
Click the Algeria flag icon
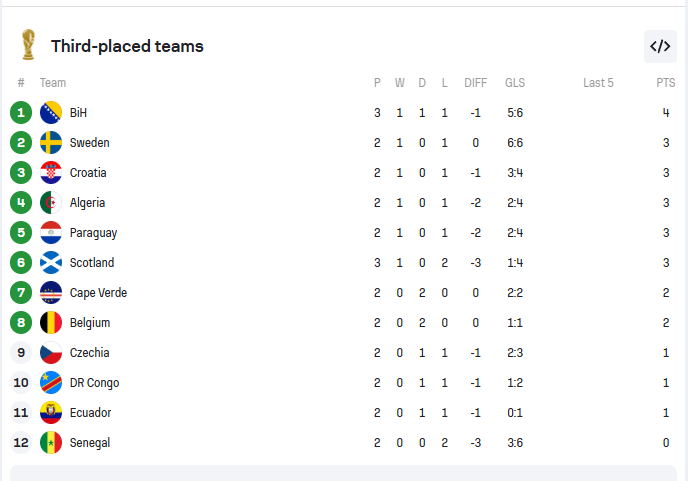click(51, 203)
